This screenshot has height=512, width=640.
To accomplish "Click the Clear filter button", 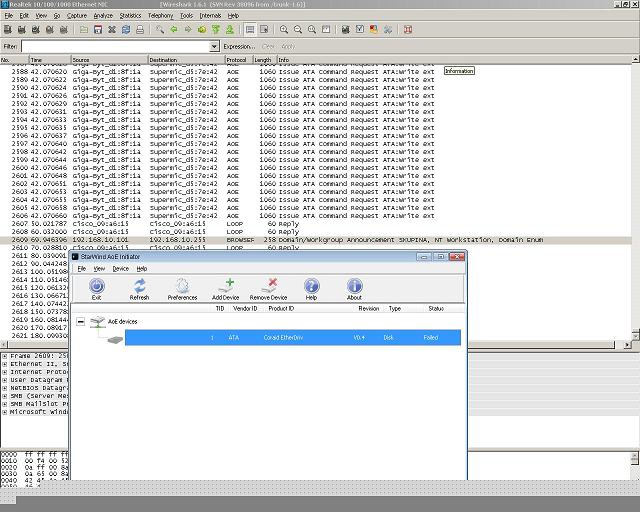I will pyautogui.click(x=268, y=47).
